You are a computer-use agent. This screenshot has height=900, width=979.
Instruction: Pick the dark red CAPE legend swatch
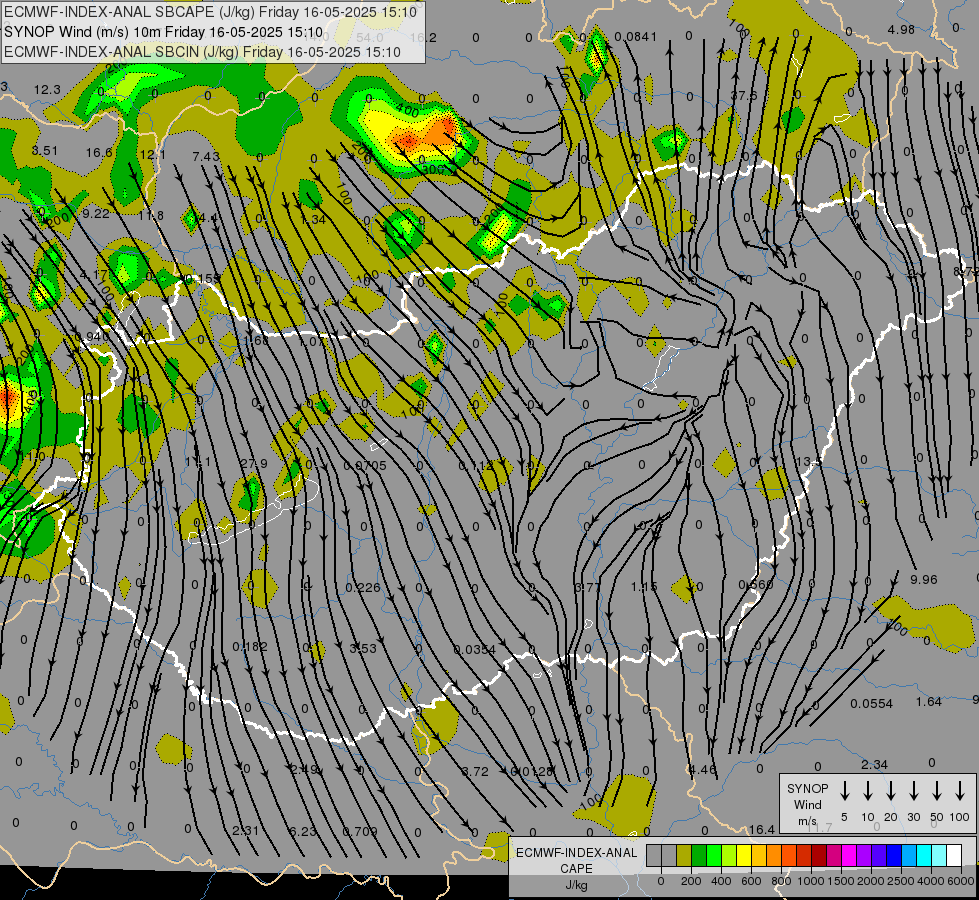point(819,855)
